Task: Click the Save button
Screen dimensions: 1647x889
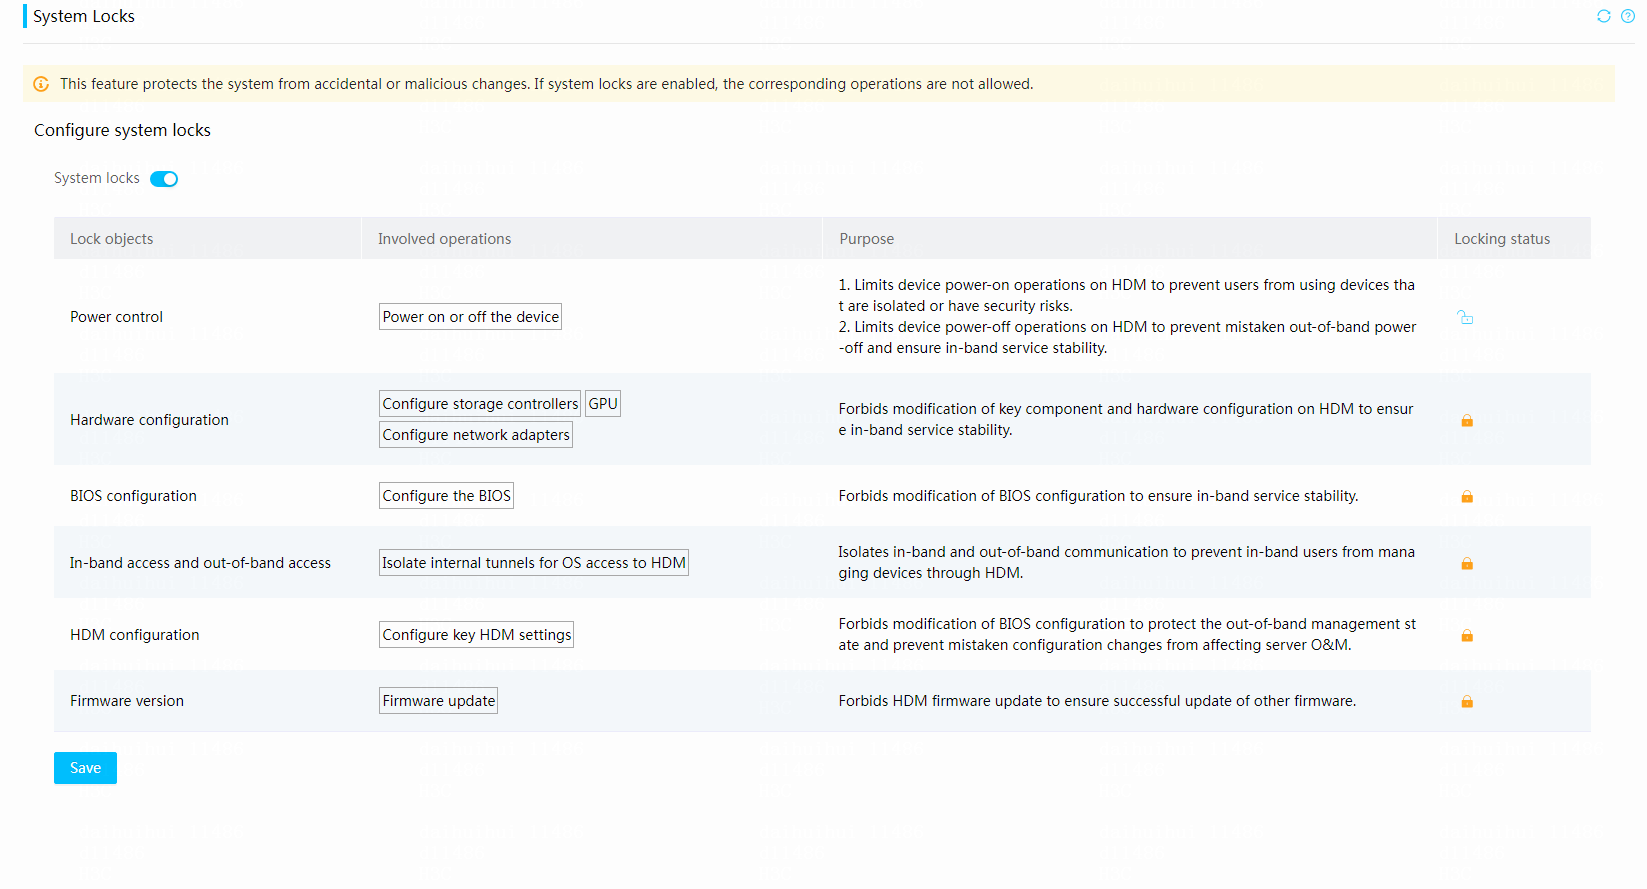Action: [x=85, y=768]
